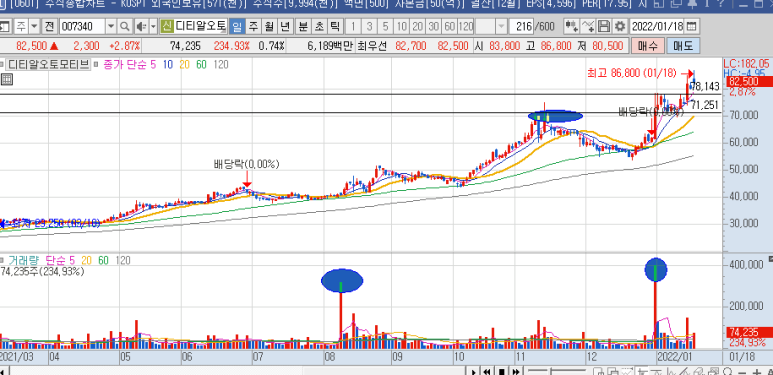Expand the market type (주) dropdown arrow

coord(34,26)
